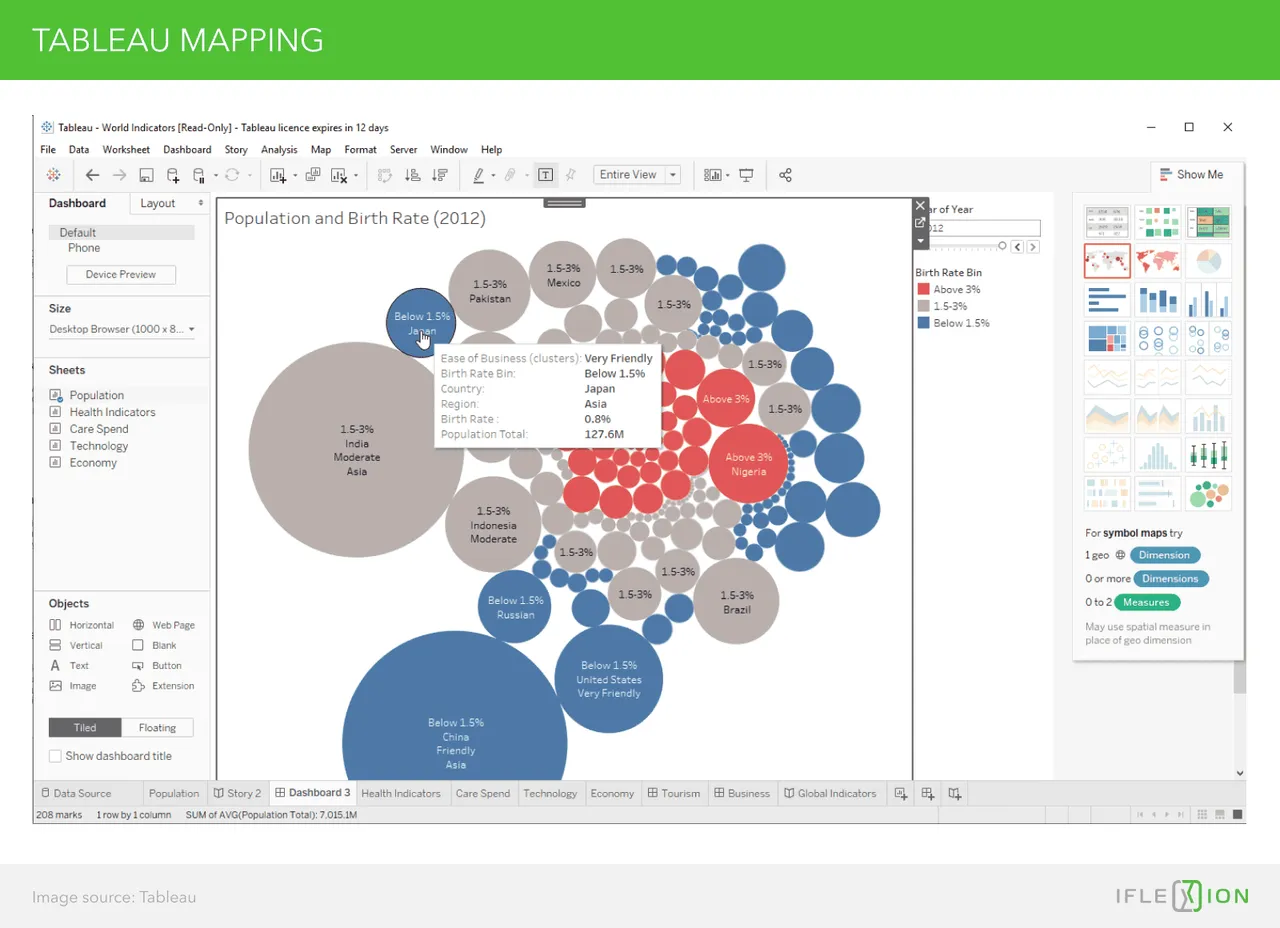The image size is (1280, 928).
Task: Select the Phone device layout entry
Action: coord(84,248)
